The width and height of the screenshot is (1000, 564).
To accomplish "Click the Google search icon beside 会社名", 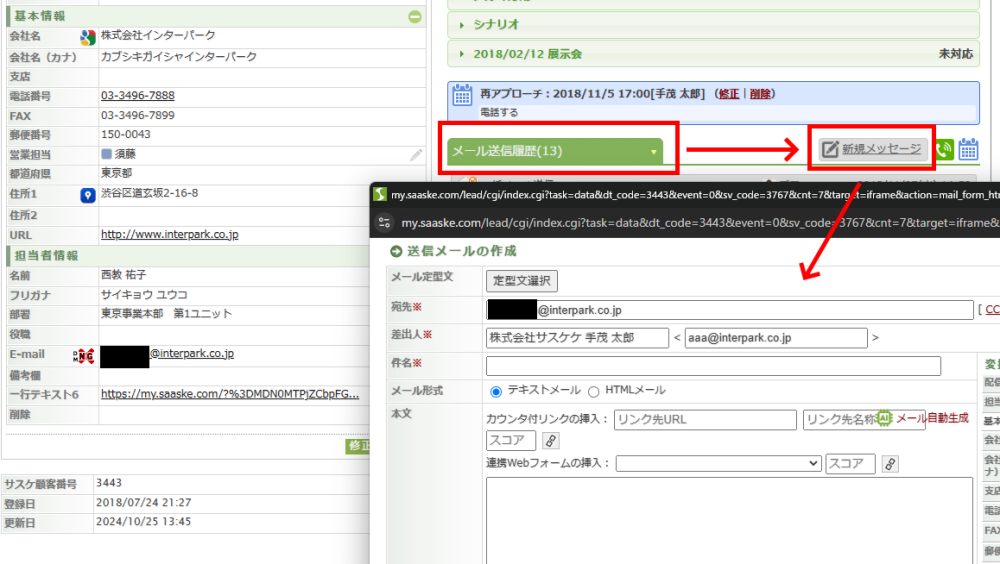I will (88, 37).
